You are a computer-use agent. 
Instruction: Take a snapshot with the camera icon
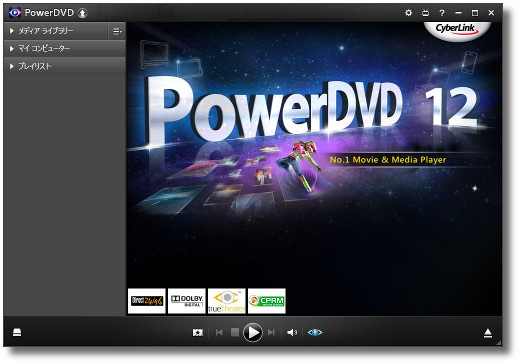click(198, 332)
